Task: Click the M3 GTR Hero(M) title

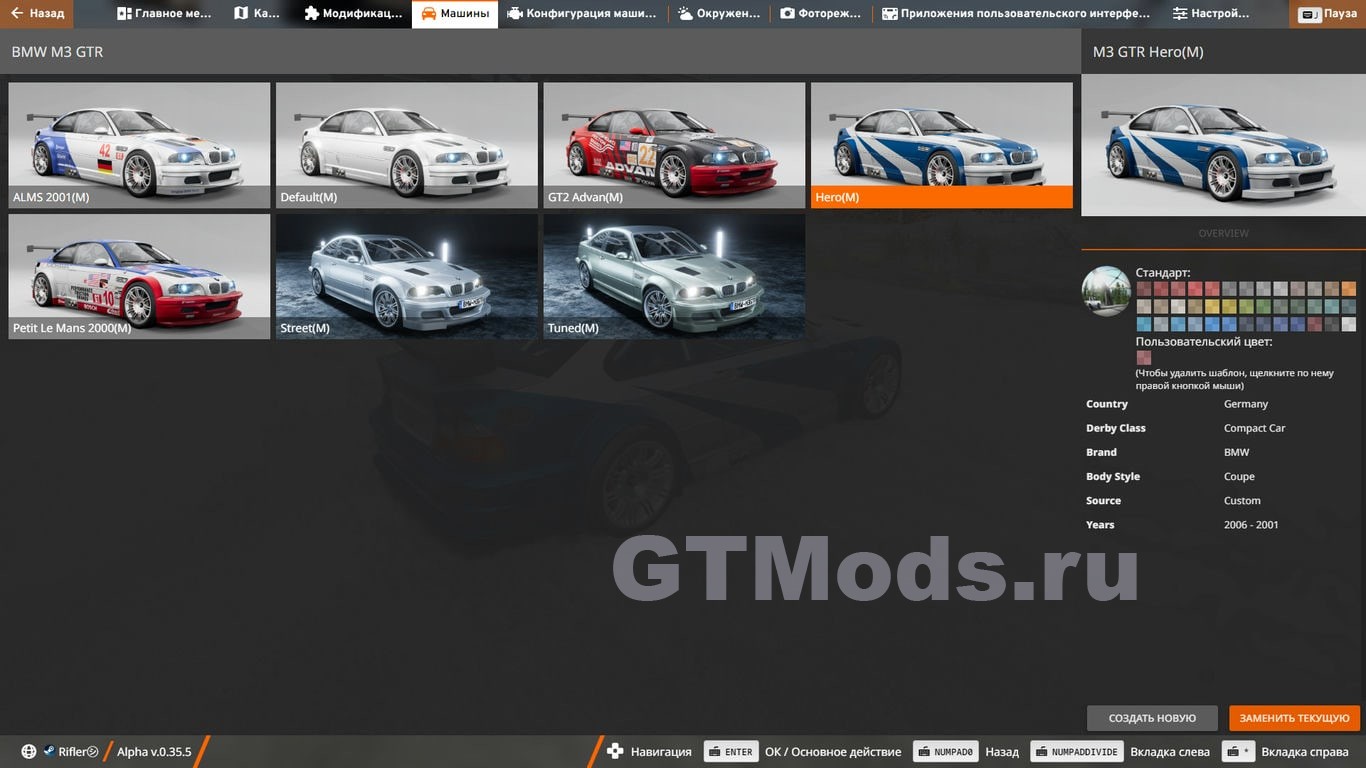Action: coord(1148,52)
